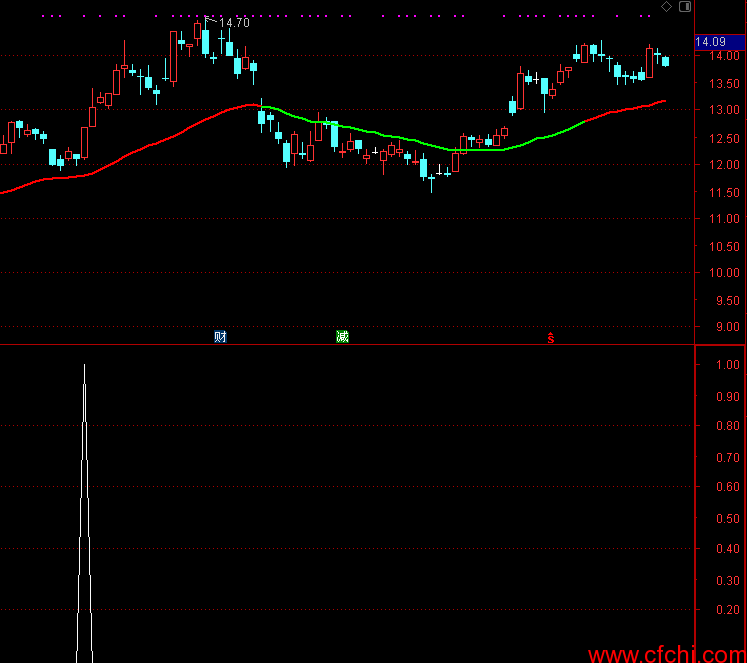Click the 1.00 indicator axis label
Image resolution: width=747 pixels, height=663 pixels.
tap(727, 365)
